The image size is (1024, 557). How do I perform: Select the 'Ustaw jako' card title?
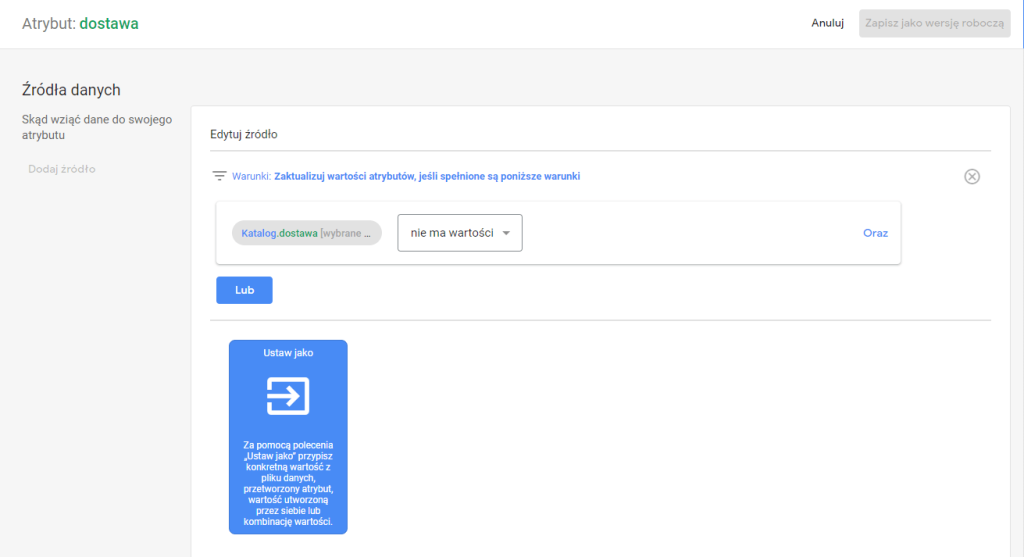click(x=288, y=353)
